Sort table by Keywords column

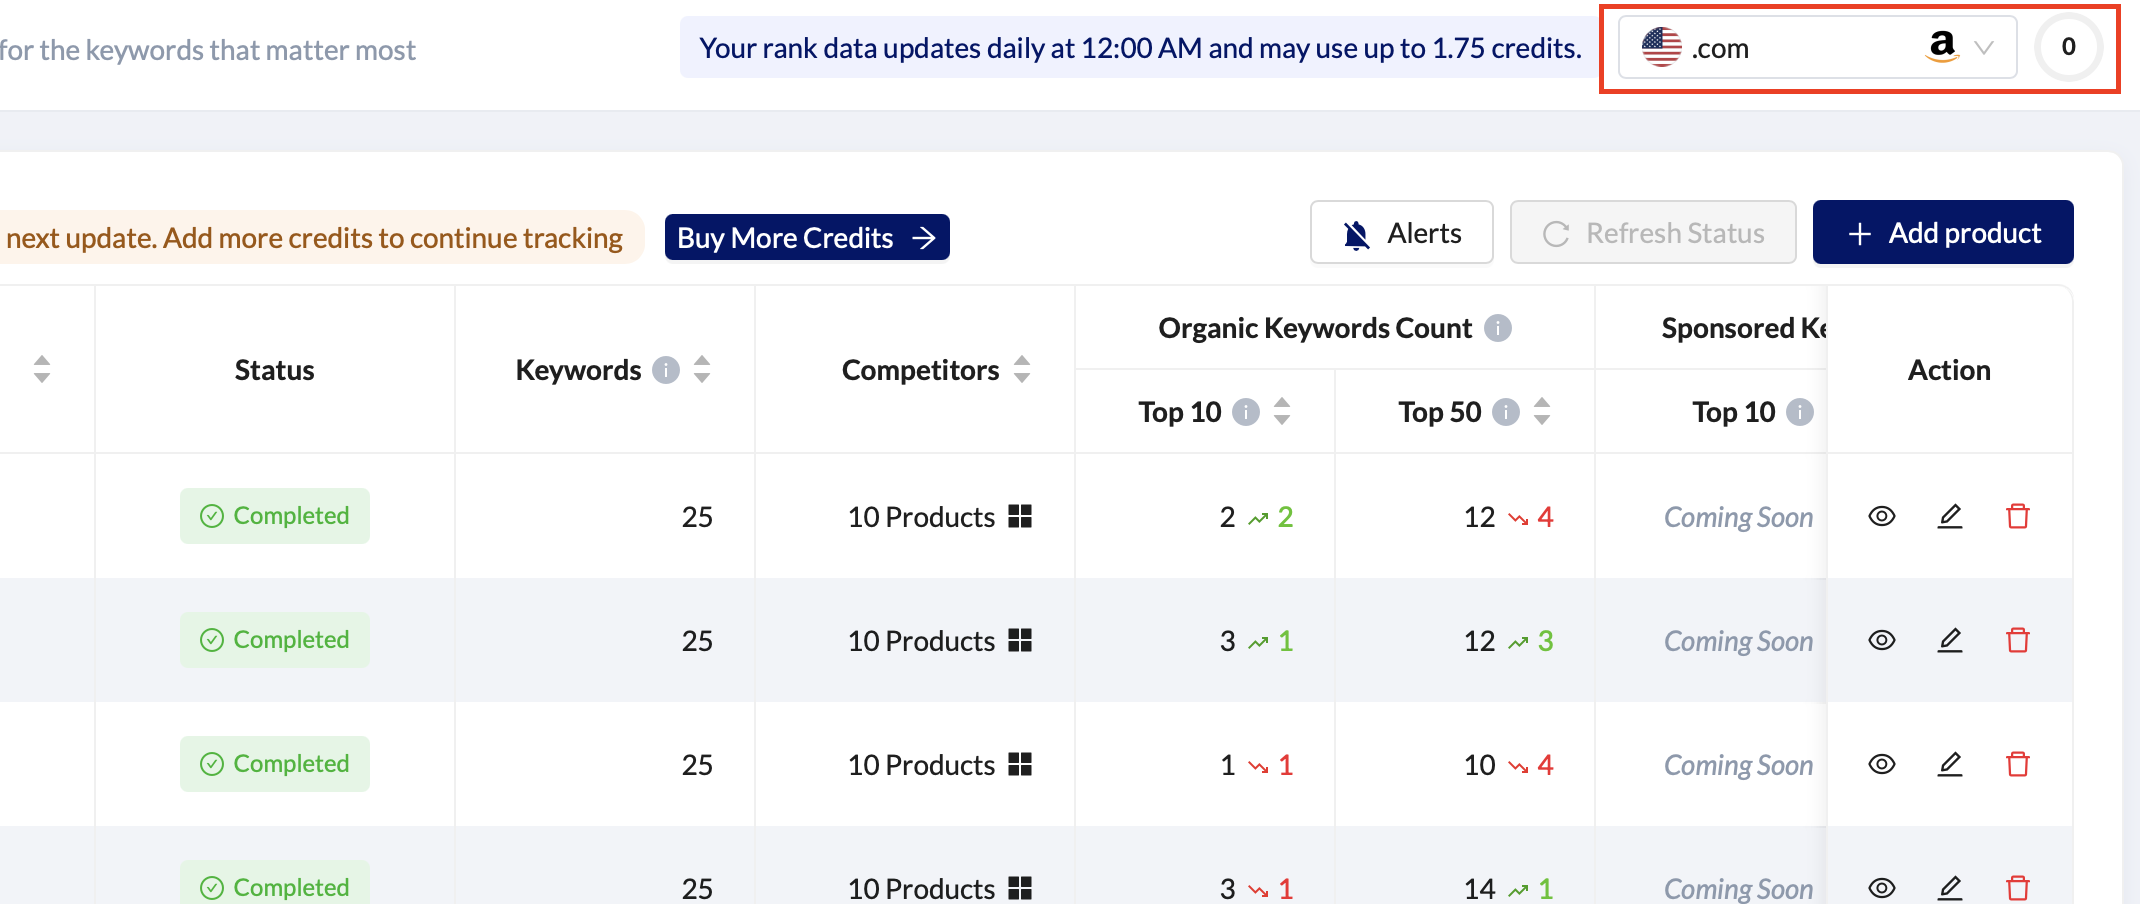pos(702,370)
